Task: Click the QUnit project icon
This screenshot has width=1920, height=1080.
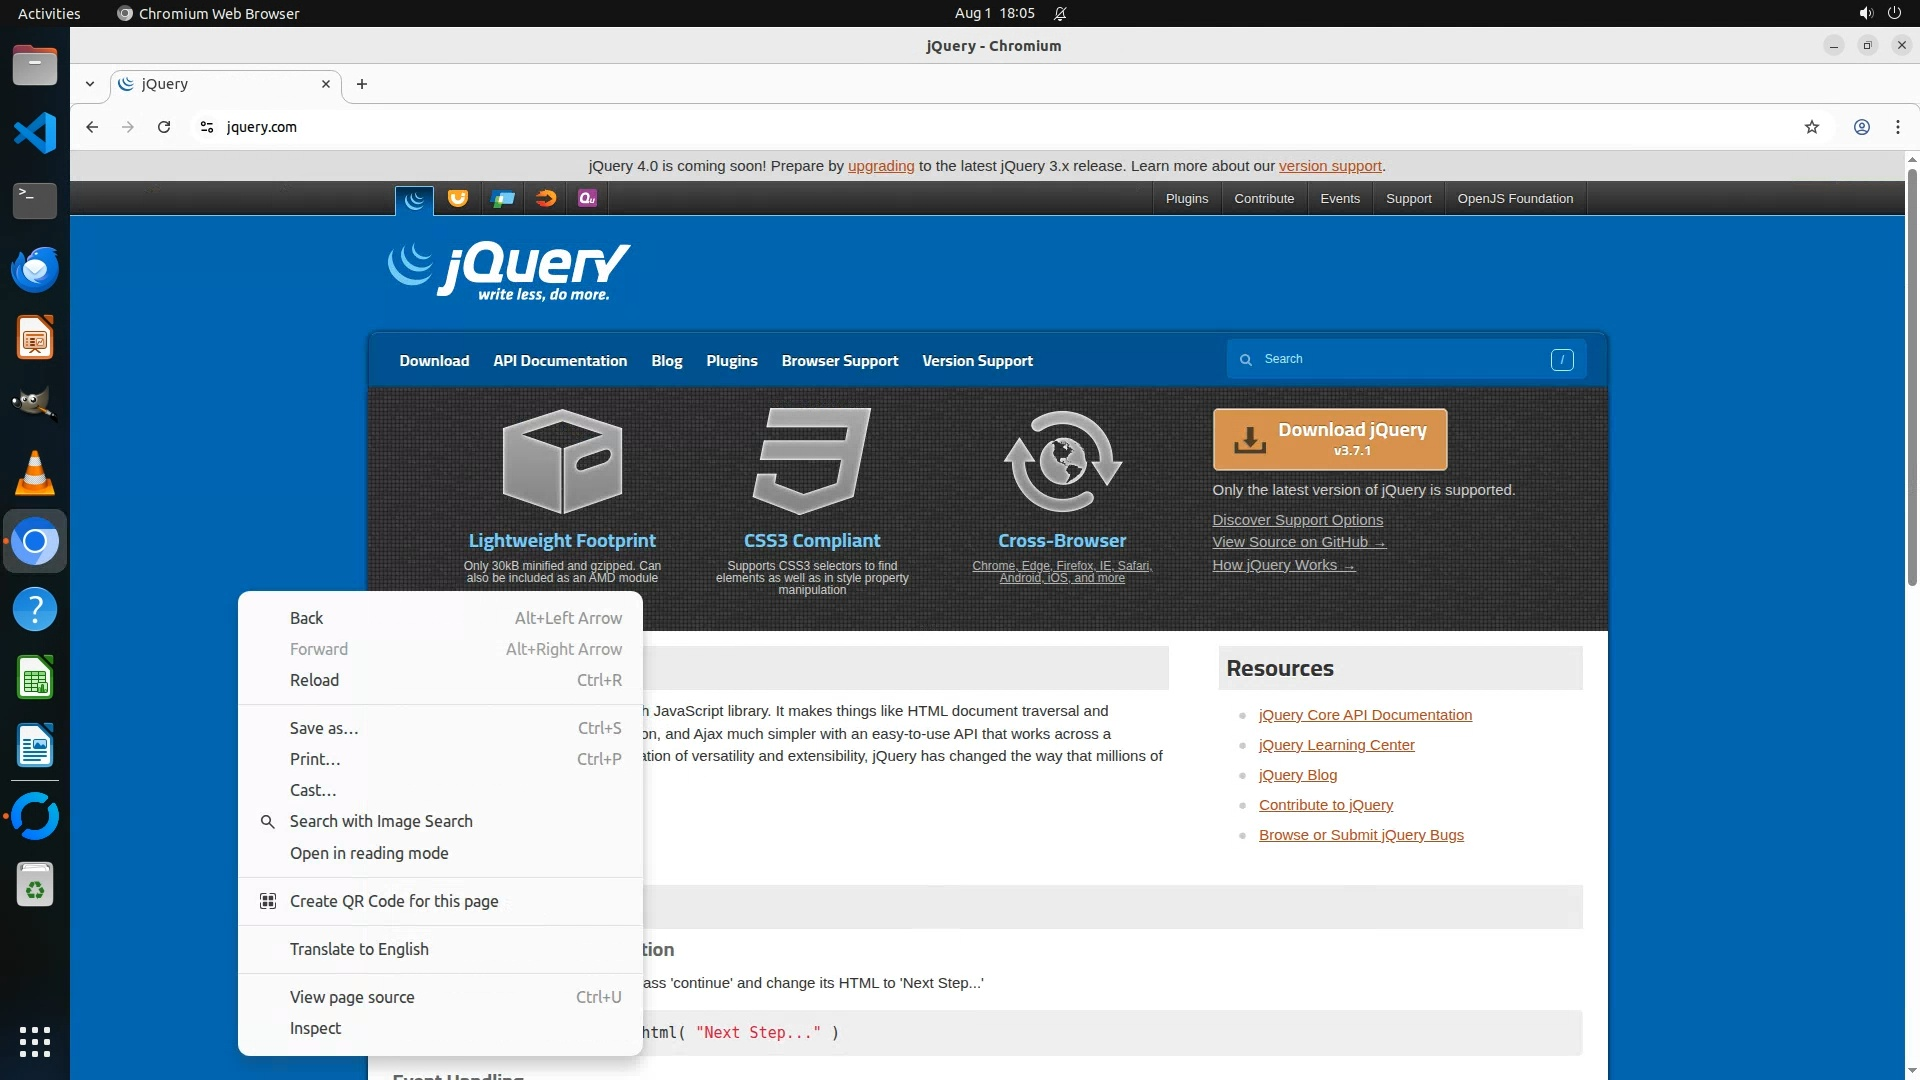Action: click(x=587, y=198)
